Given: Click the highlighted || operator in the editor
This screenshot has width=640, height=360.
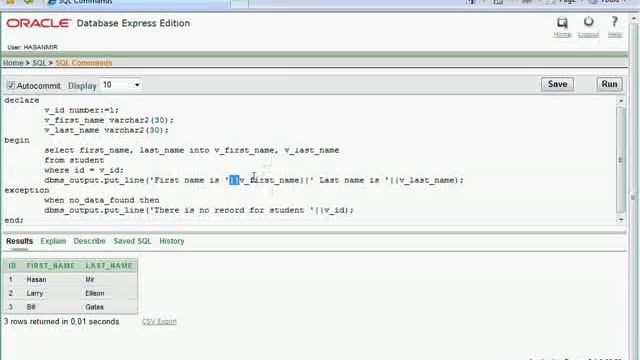Looking at the screenshot, I should [x=234, y=180].
